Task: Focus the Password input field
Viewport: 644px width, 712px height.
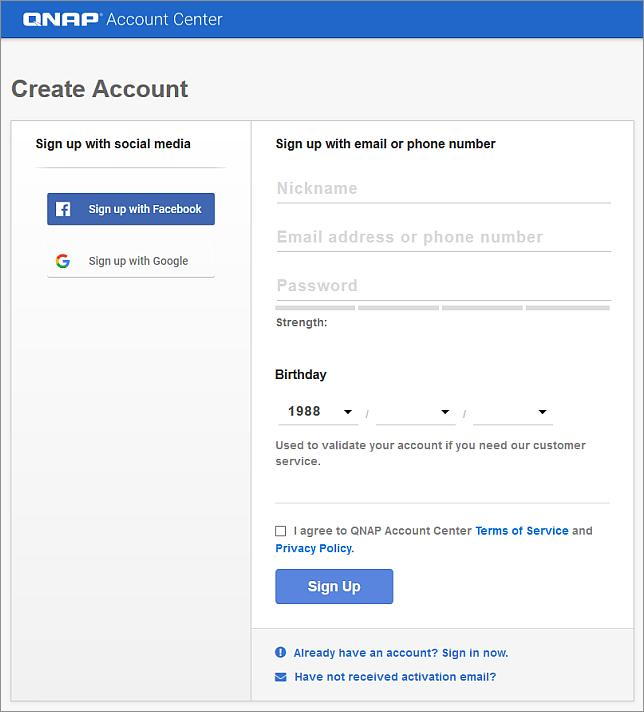Action: (x=444, y=286)
